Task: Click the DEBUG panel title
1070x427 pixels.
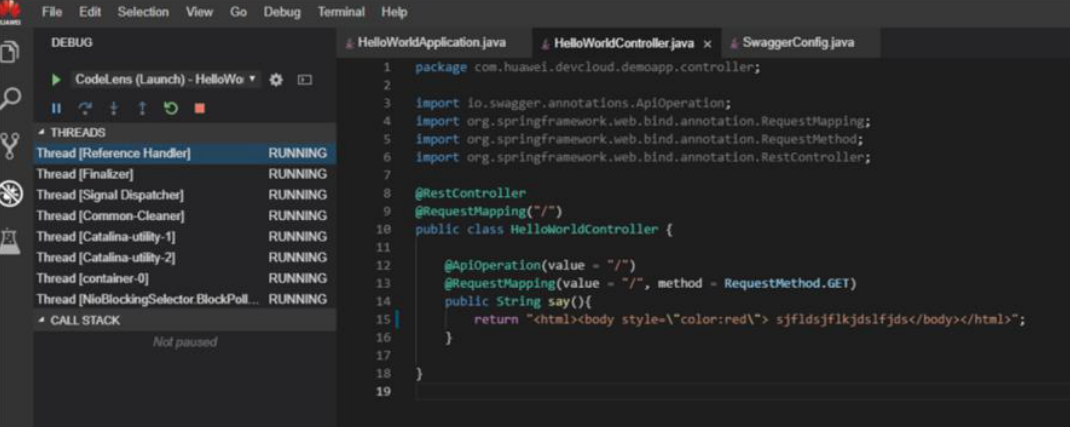Action: pyautogui.click(x=72, y=43)
